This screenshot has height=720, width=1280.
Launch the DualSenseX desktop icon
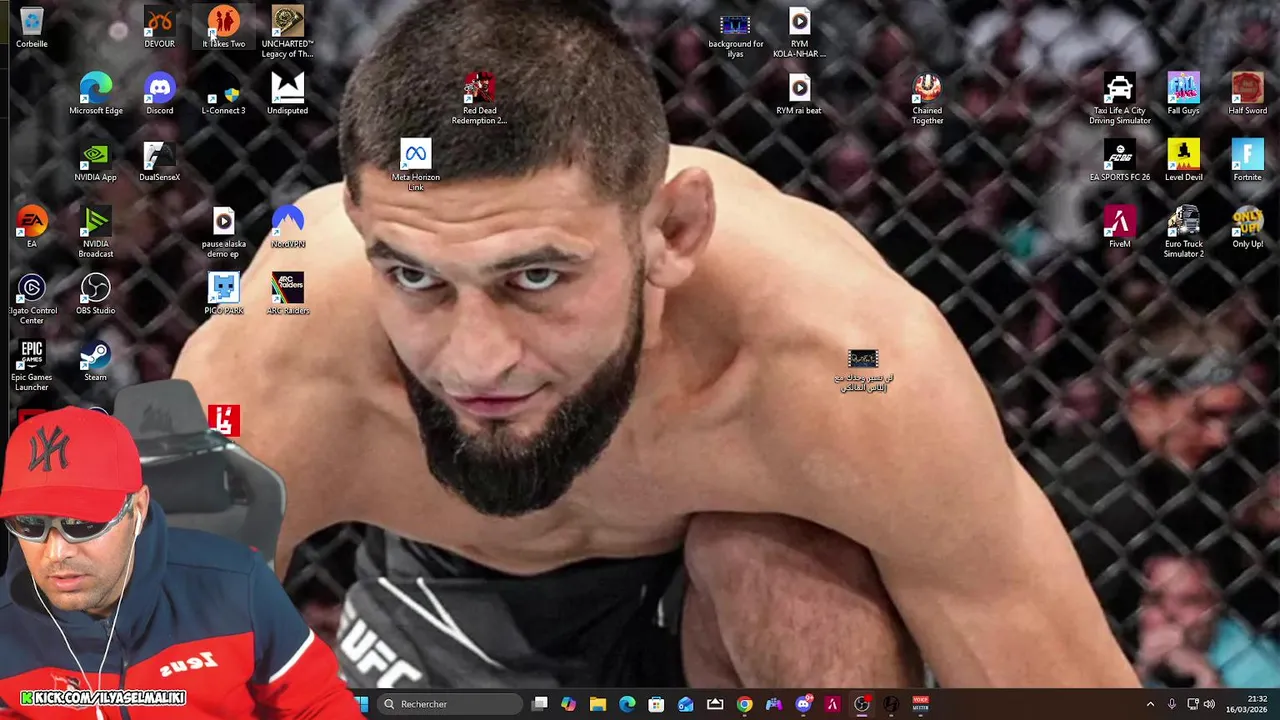click(159, 161)
